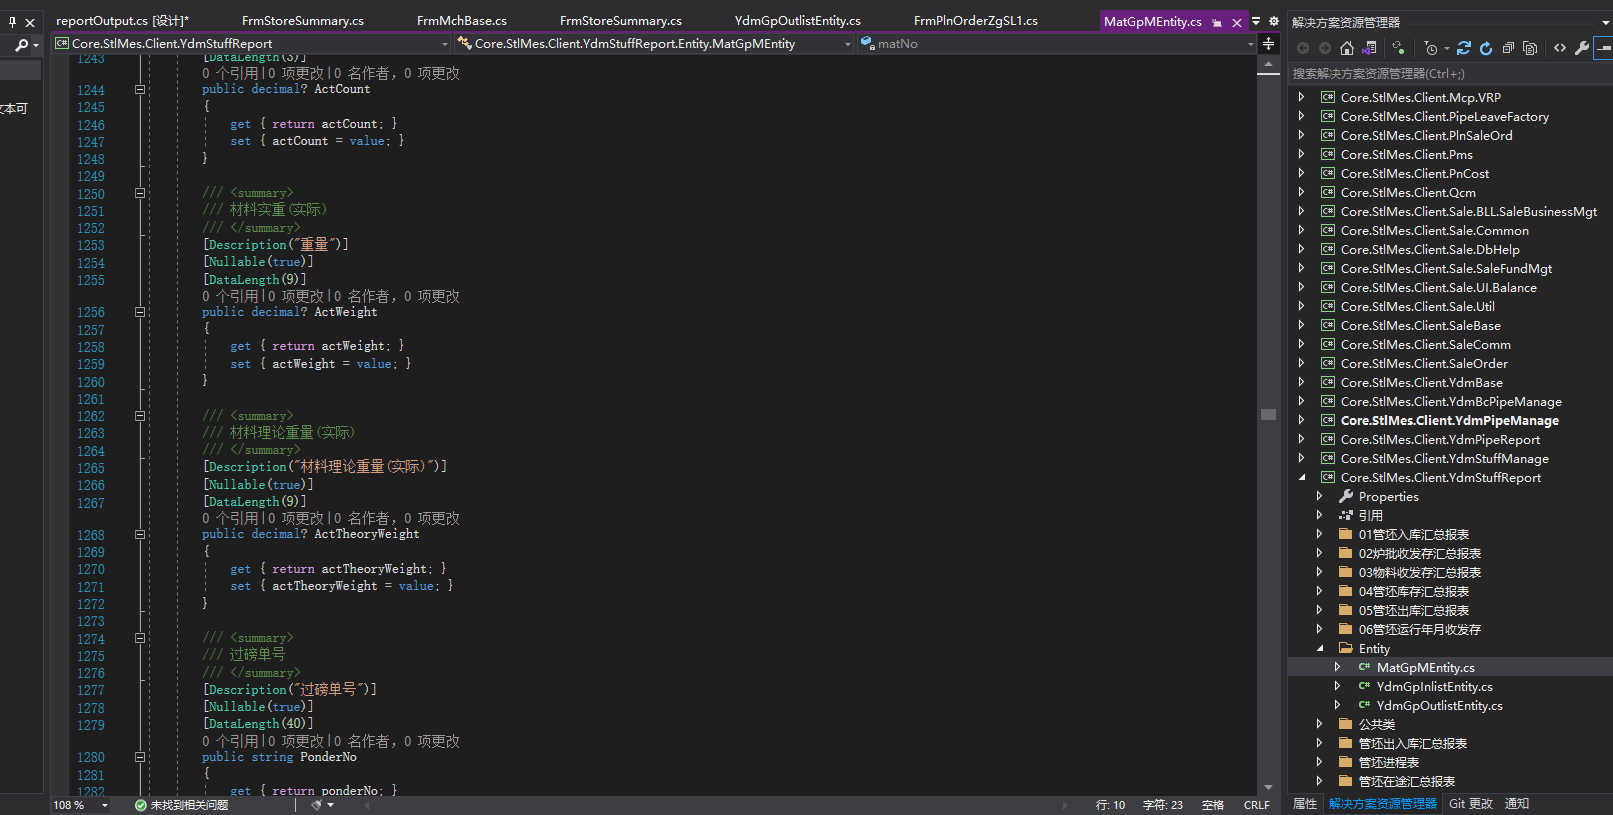Toggle the pin on MatGpMEntity.cs tab
Viewport: 1613px width, 815px height.
[x=1217, y=22]
